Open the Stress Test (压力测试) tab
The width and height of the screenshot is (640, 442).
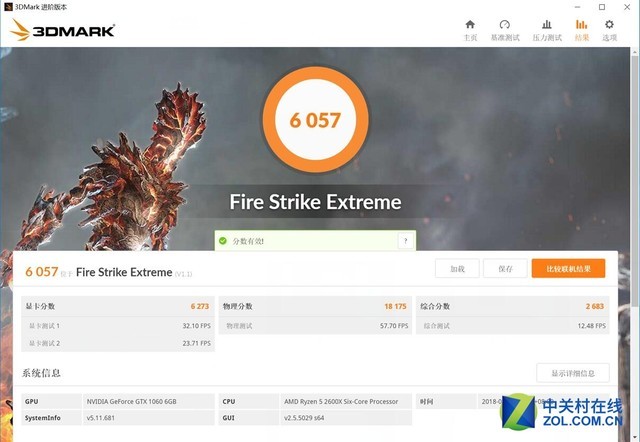pos(547,31)
